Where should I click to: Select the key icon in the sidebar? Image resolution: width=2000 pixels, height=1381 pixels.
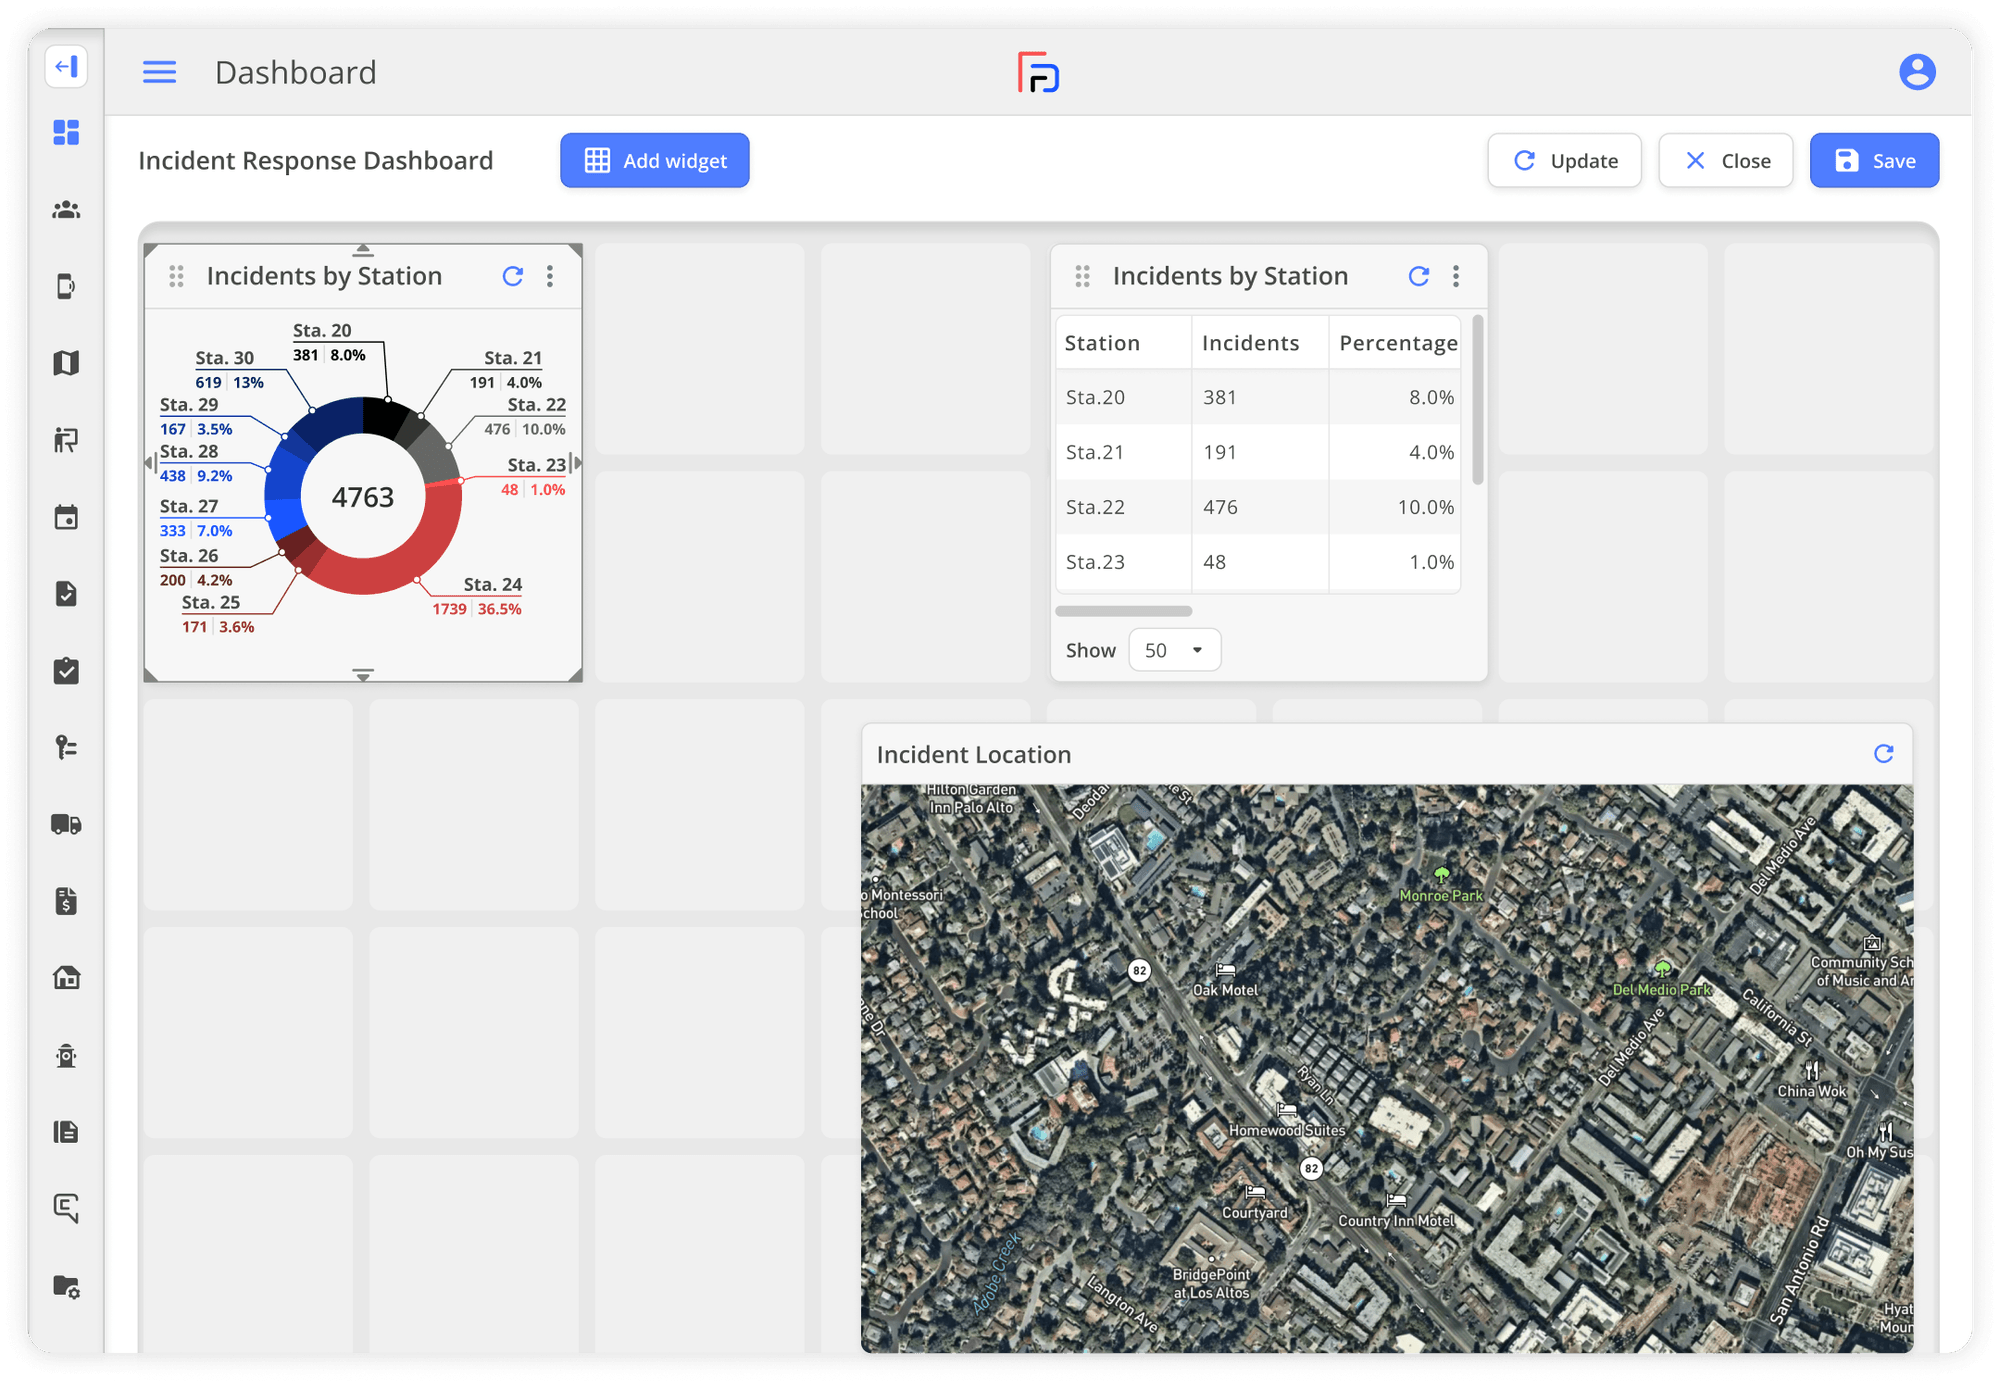66,748
